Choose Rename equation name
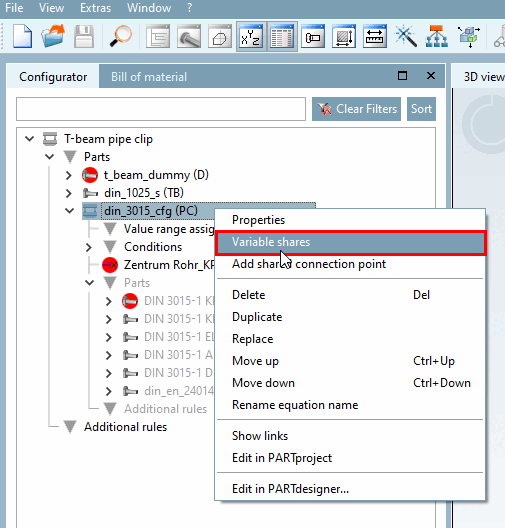Image resolution: width=505 pixels, height=528 pixels. point(350,405)
